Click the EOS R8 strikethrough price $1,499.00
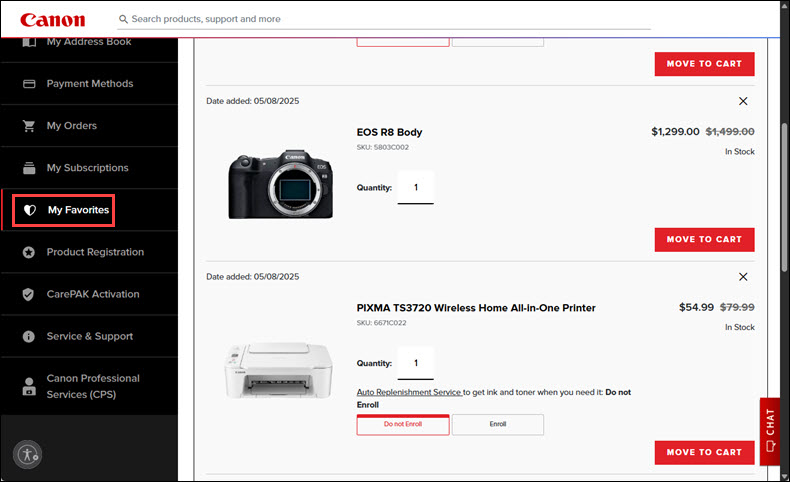Screen dimensions: 790x482 (x=730, y=132)
